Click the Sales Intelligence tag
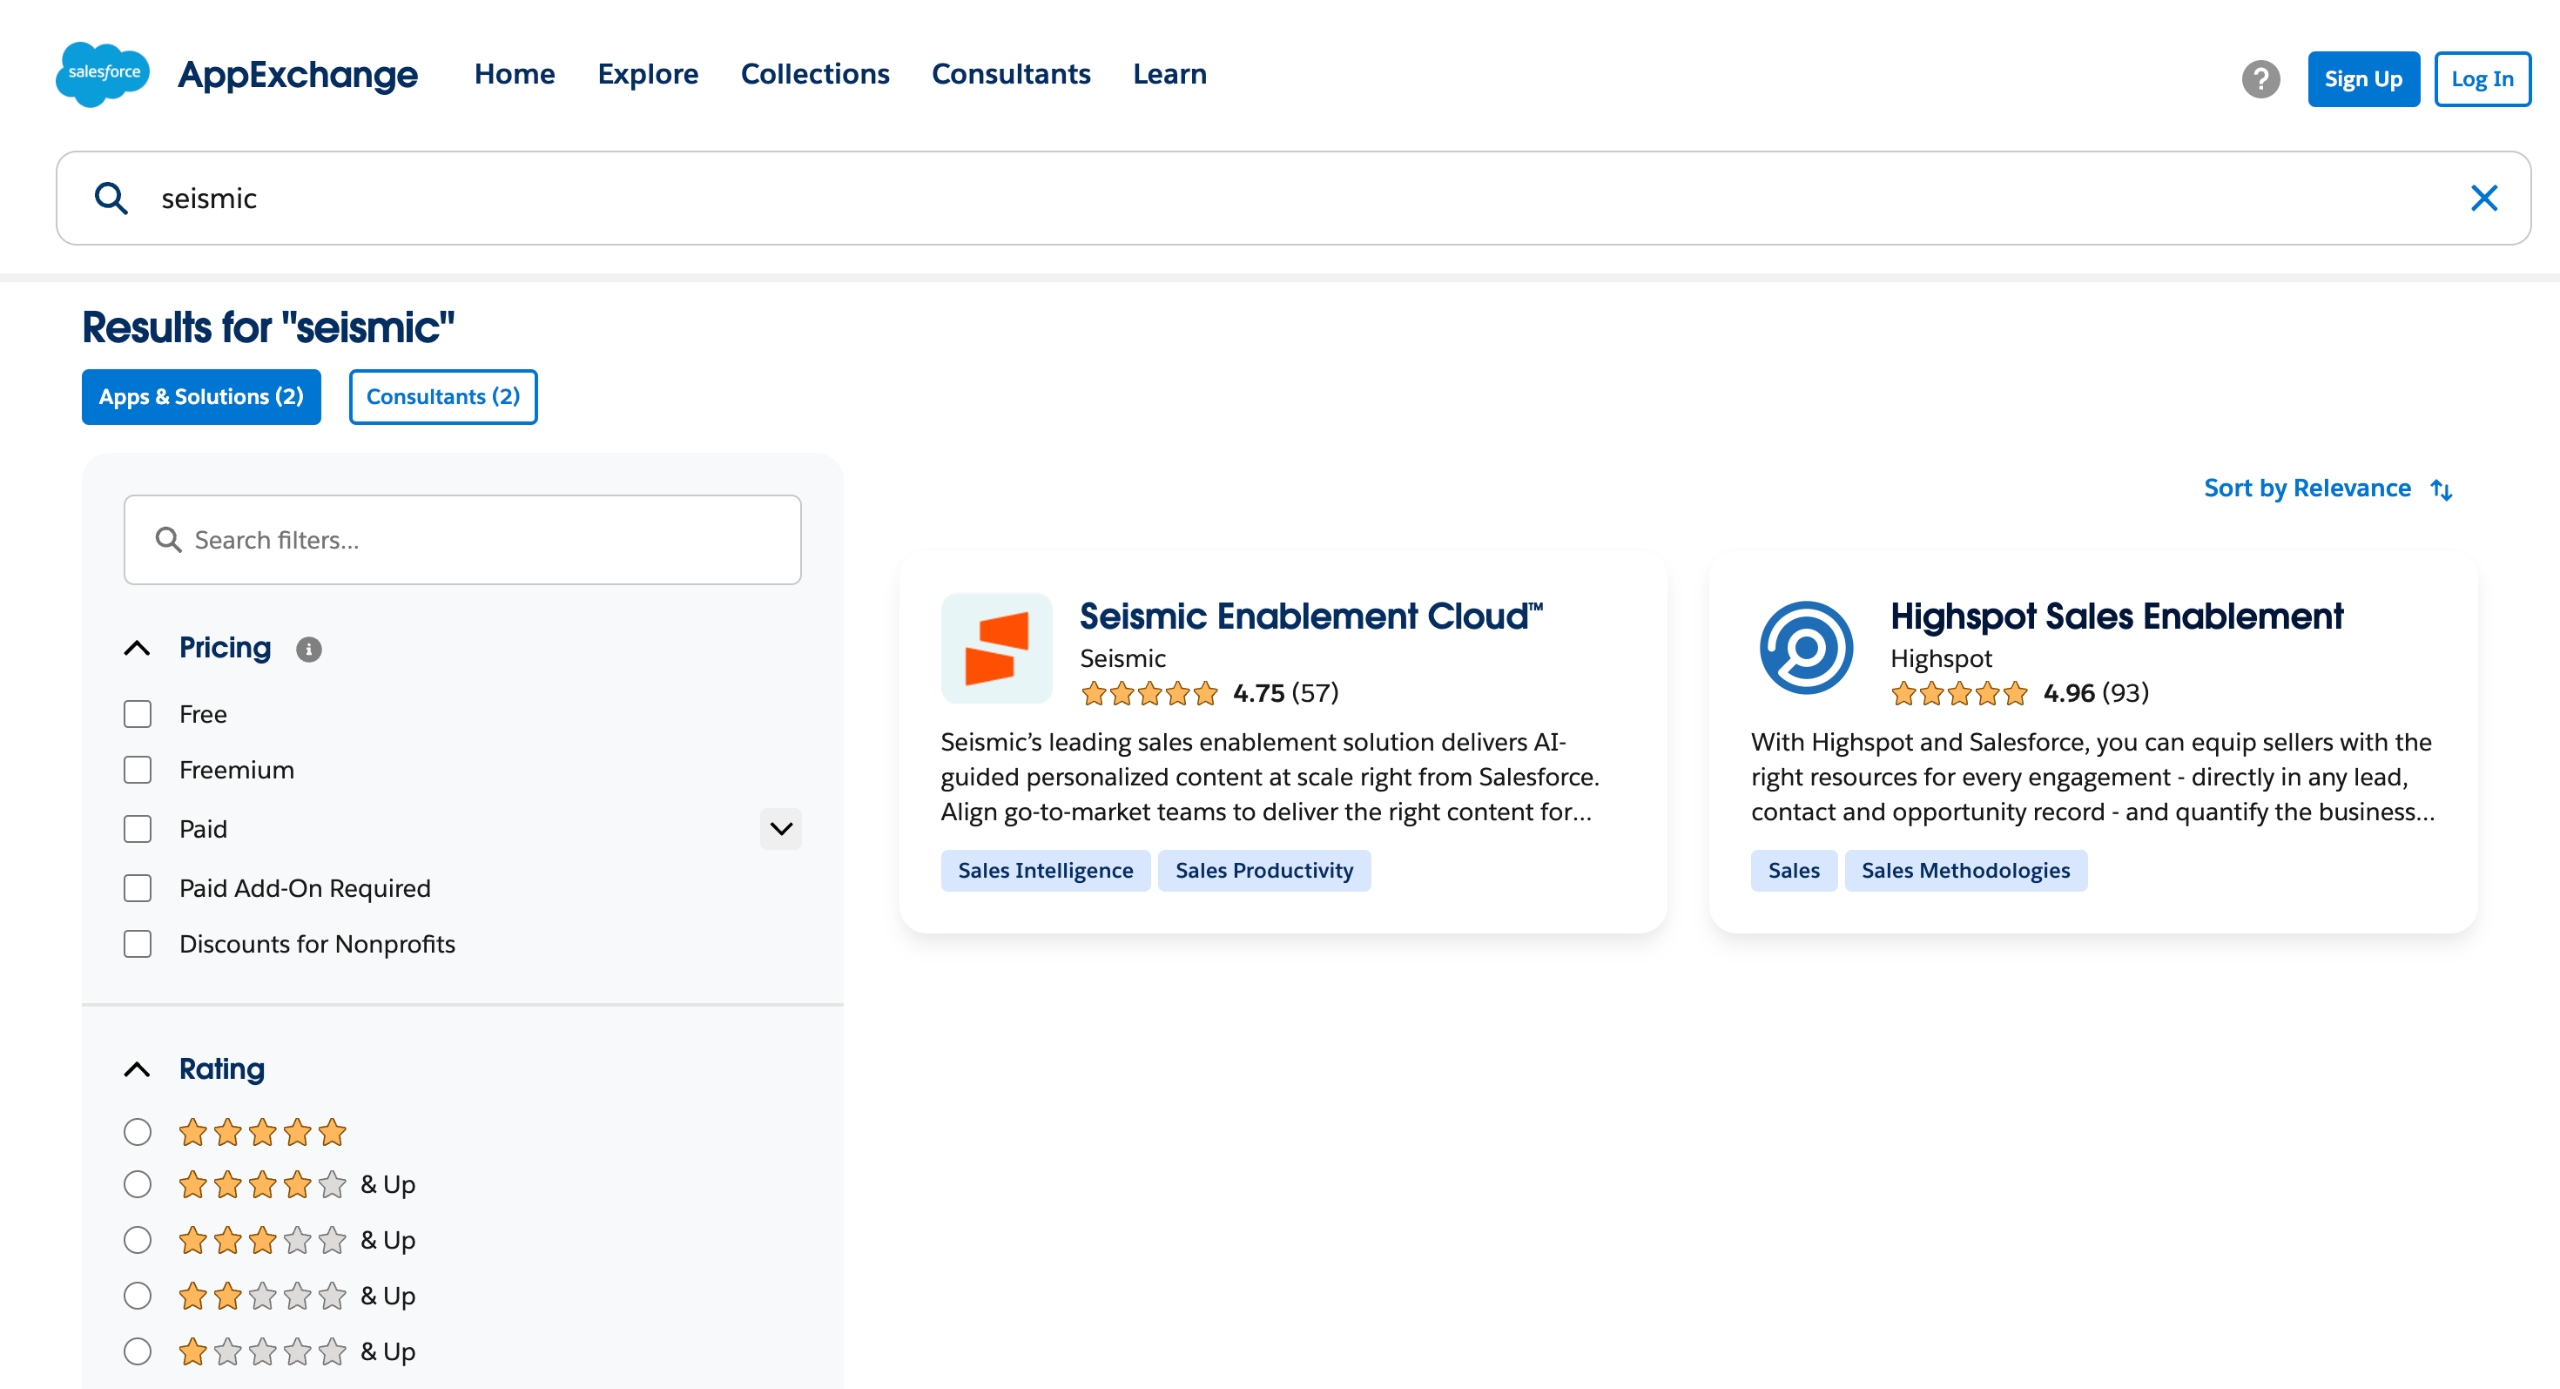The image size is (2560, 1389). [1045, 871]
